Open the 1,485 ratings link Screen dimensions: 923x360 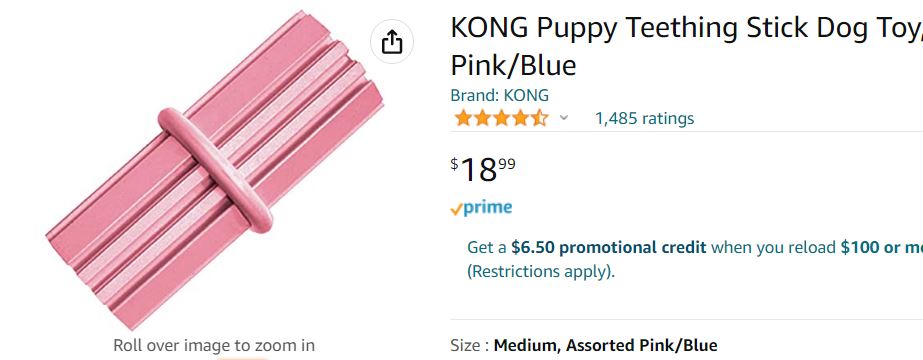point(644,118)
